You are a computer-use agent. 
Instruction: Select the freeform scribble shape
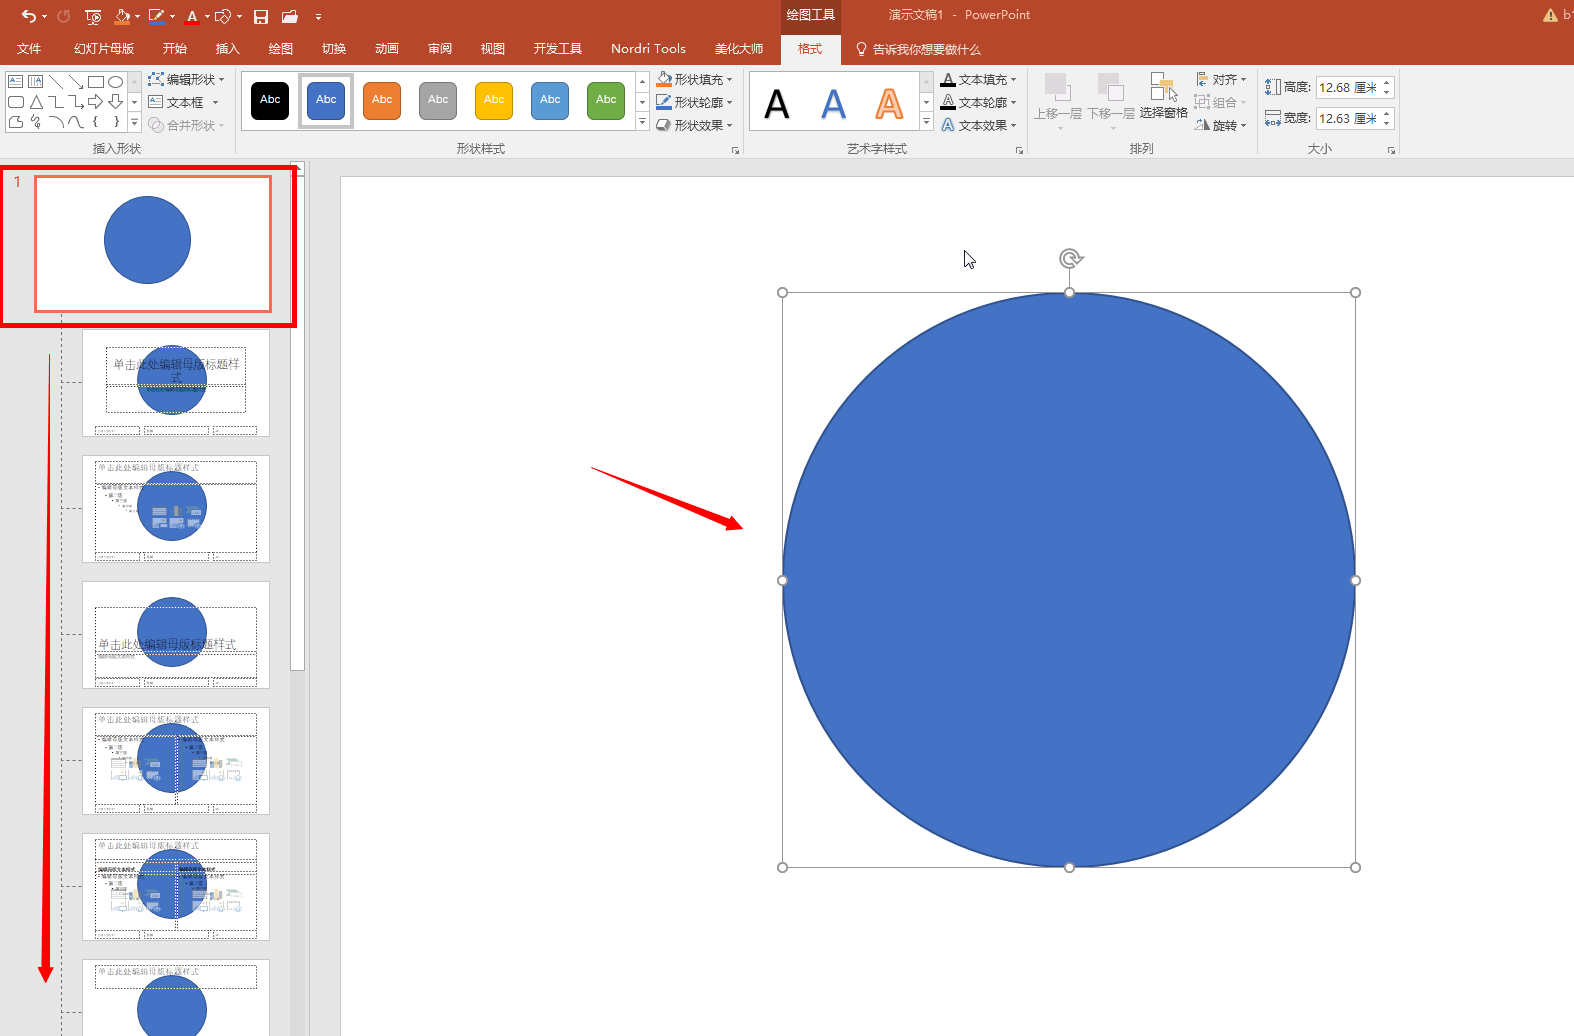(x=36, y=122)
